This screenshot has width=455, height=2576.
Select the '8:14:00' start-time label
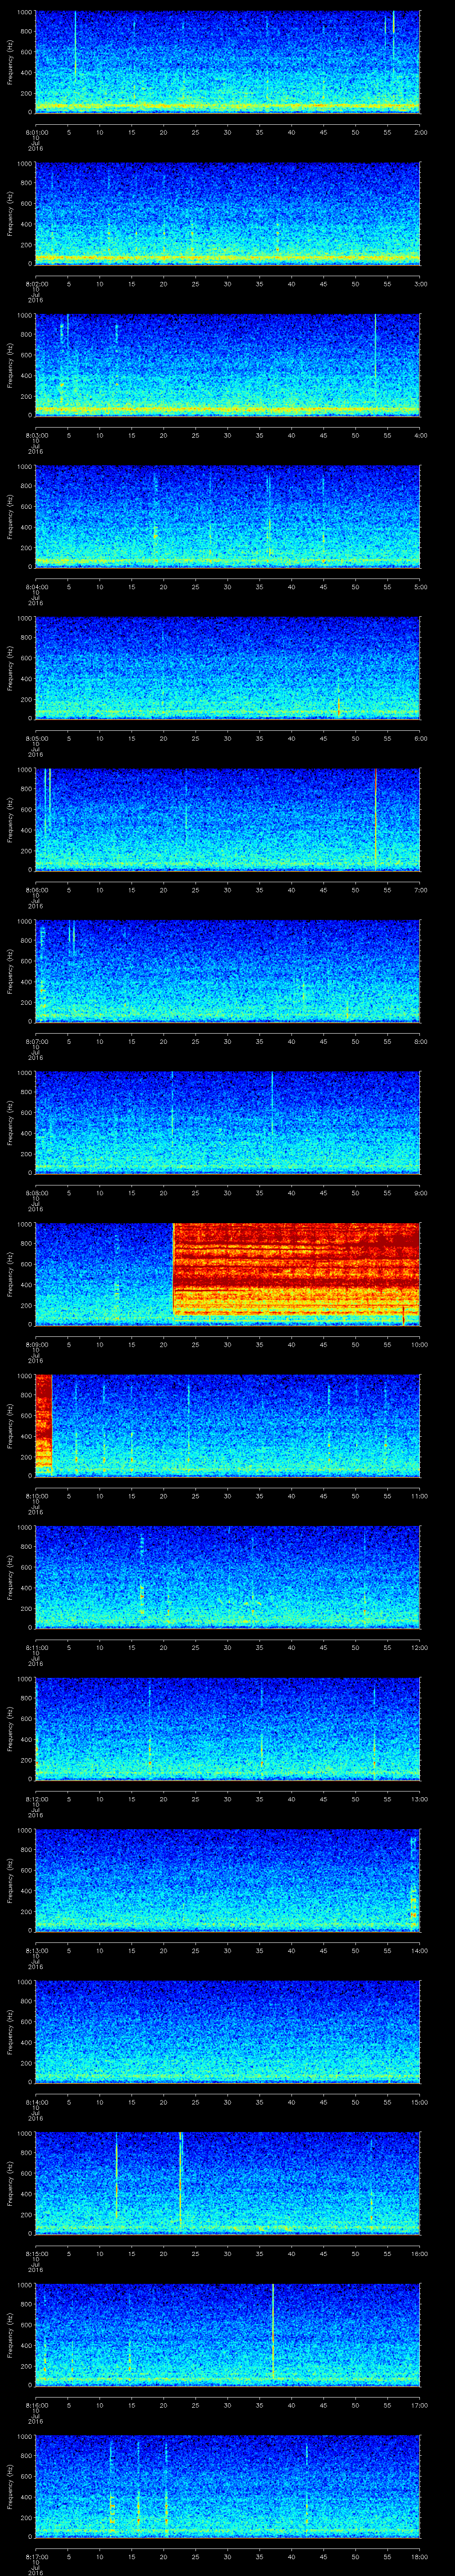click(36, 2101)
